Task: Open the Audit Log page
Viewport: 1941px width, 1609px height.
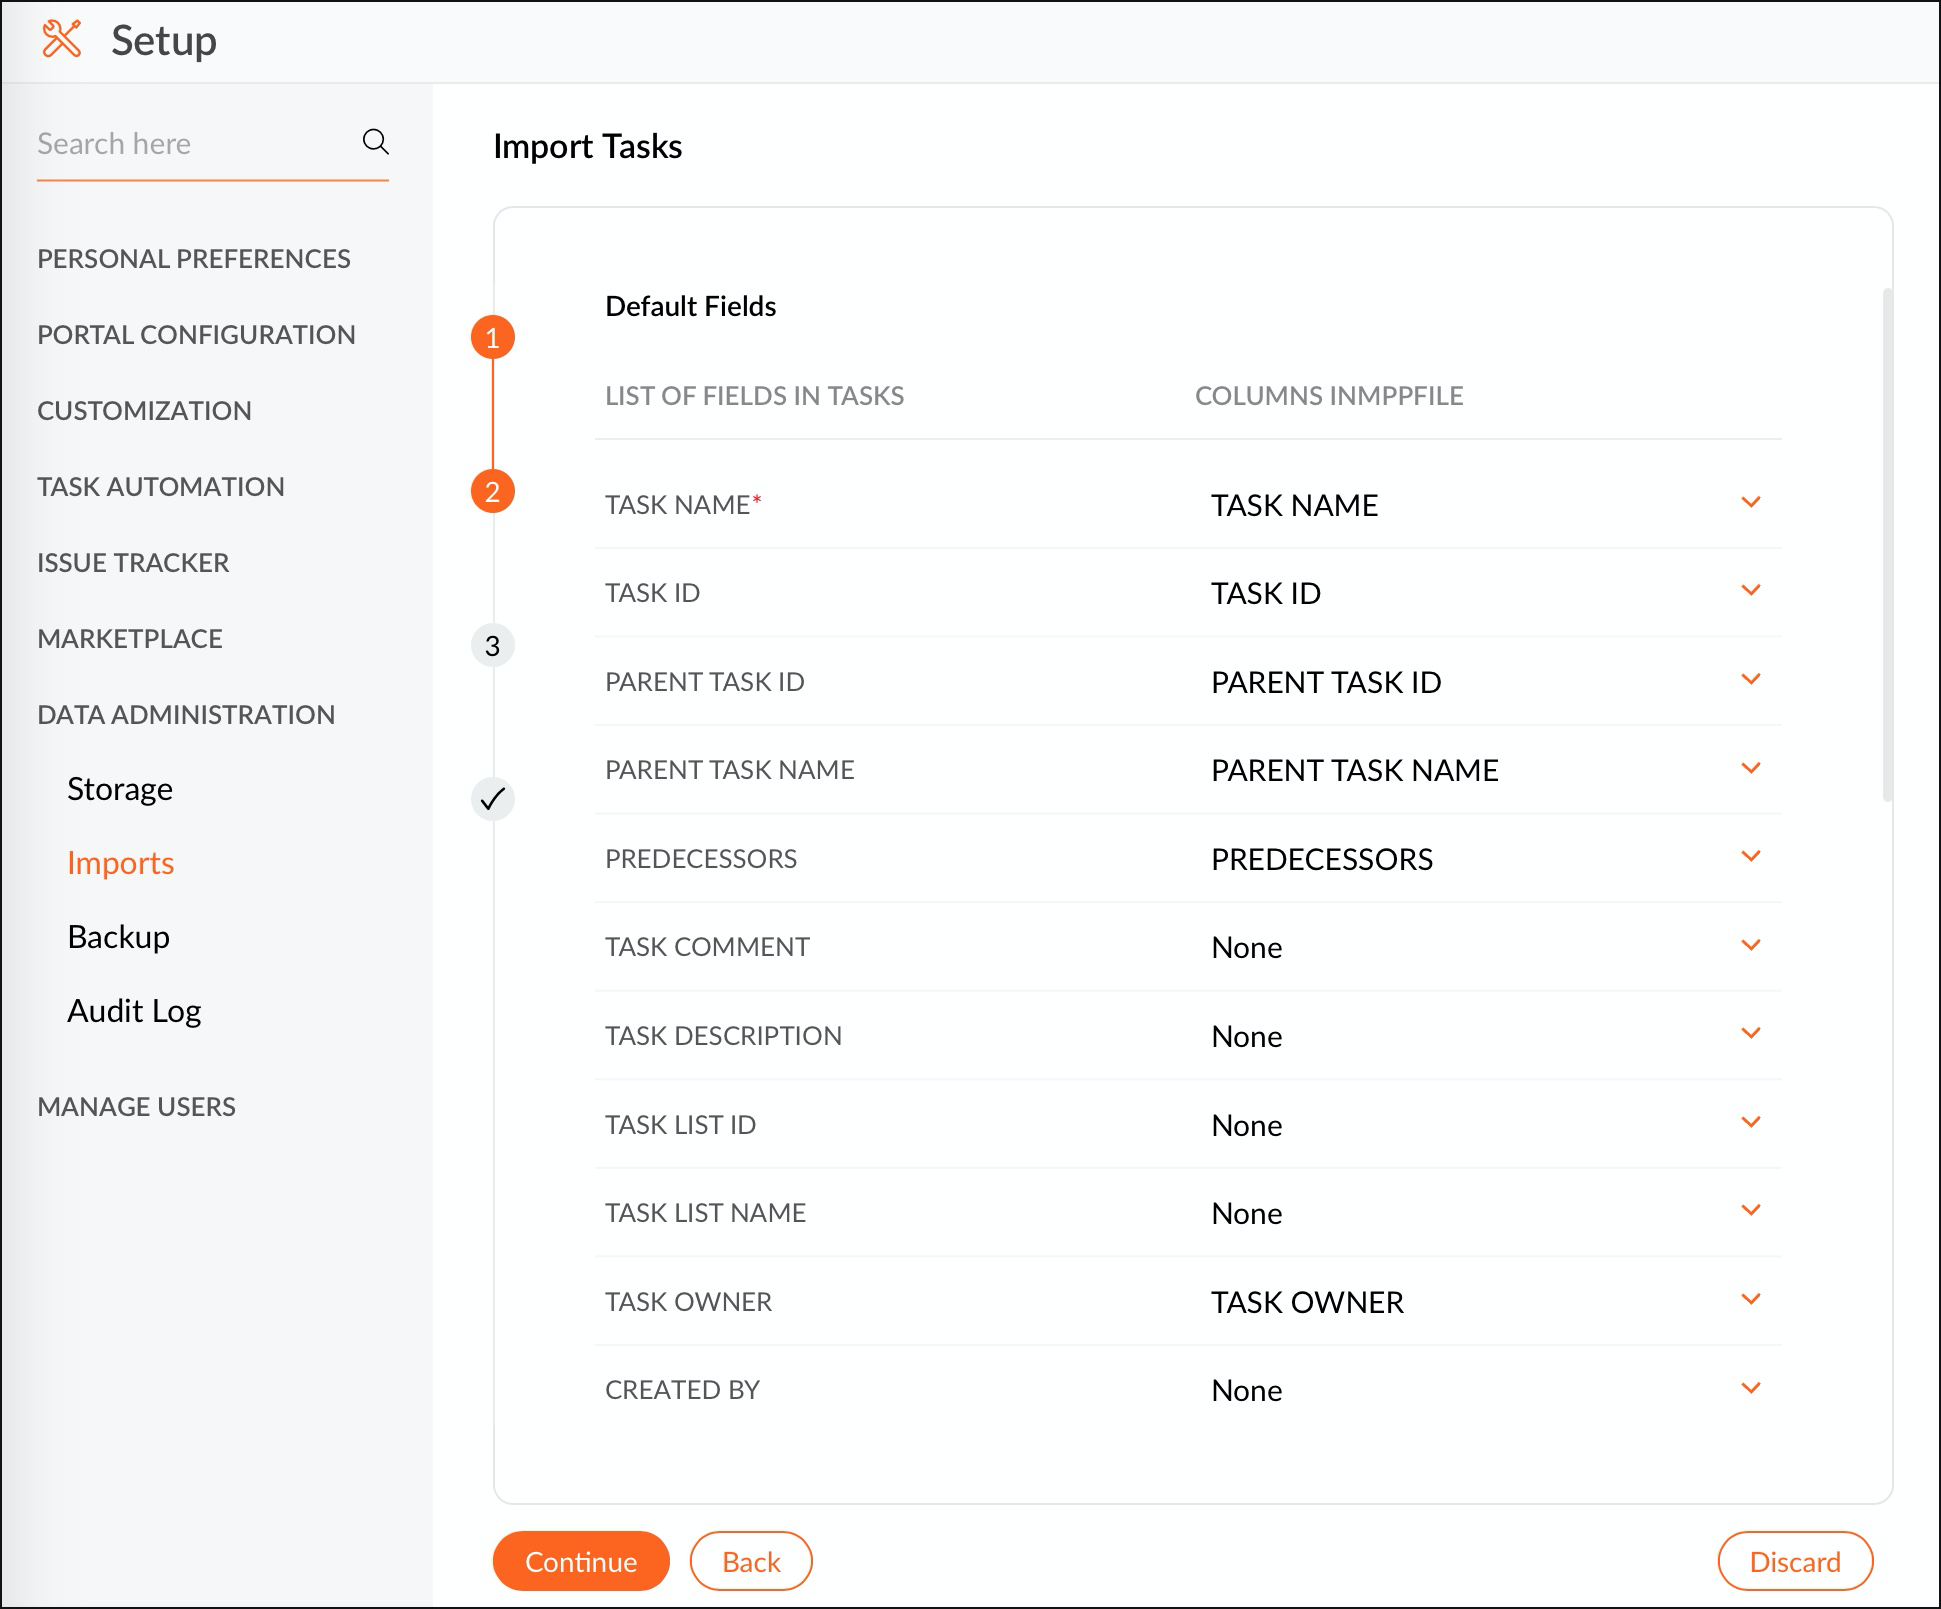Action: click(134, 1011)
